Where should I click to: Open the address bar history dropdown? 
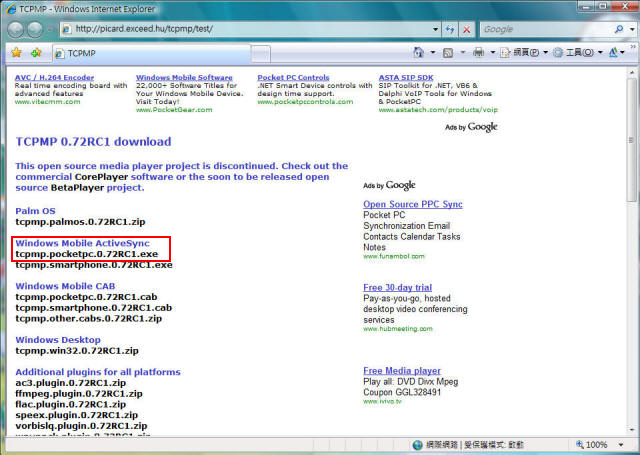click(436, 29)
